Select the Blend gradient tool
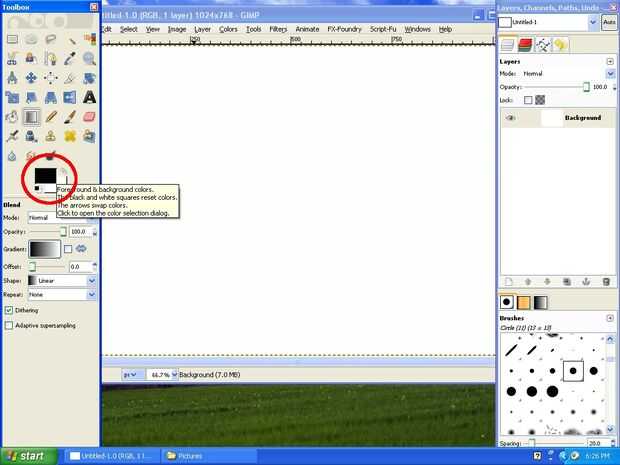 31,117
